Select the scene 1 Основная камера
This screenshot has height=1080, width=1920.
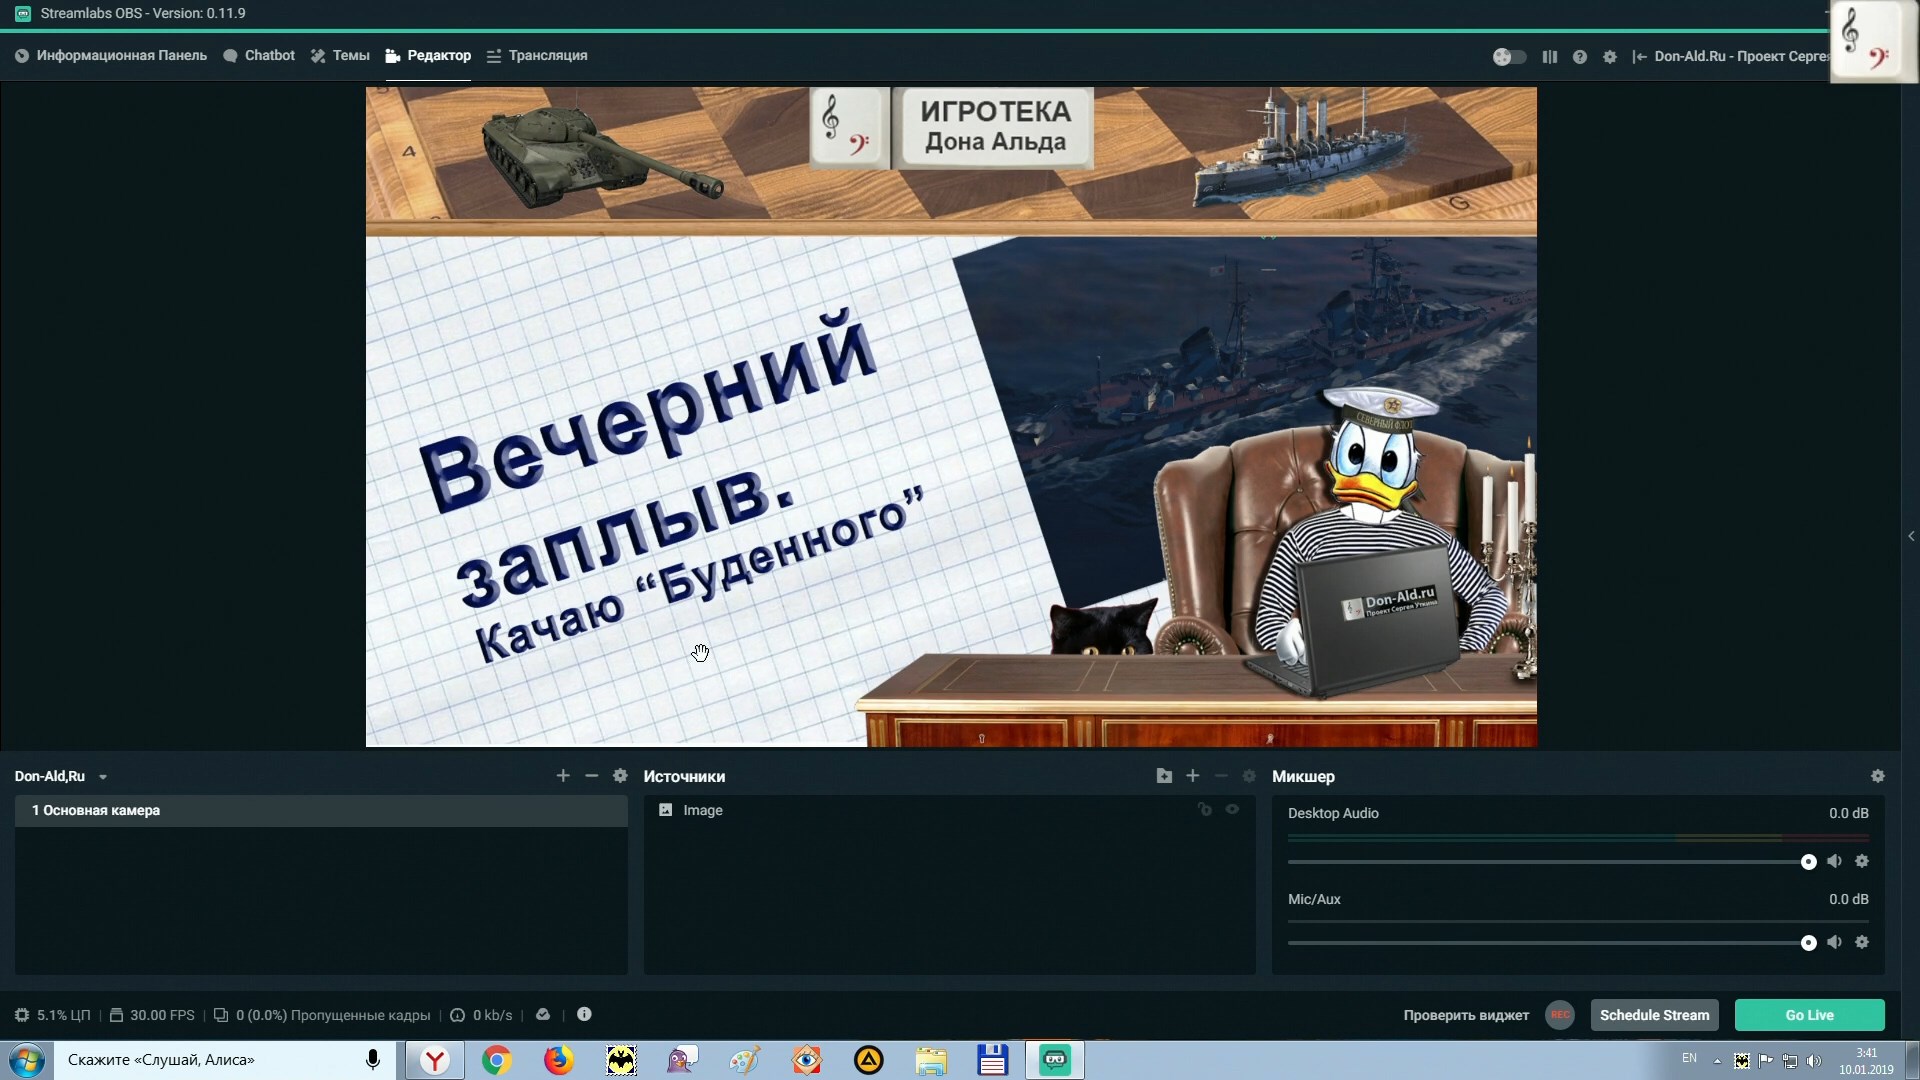coord(321,811)
